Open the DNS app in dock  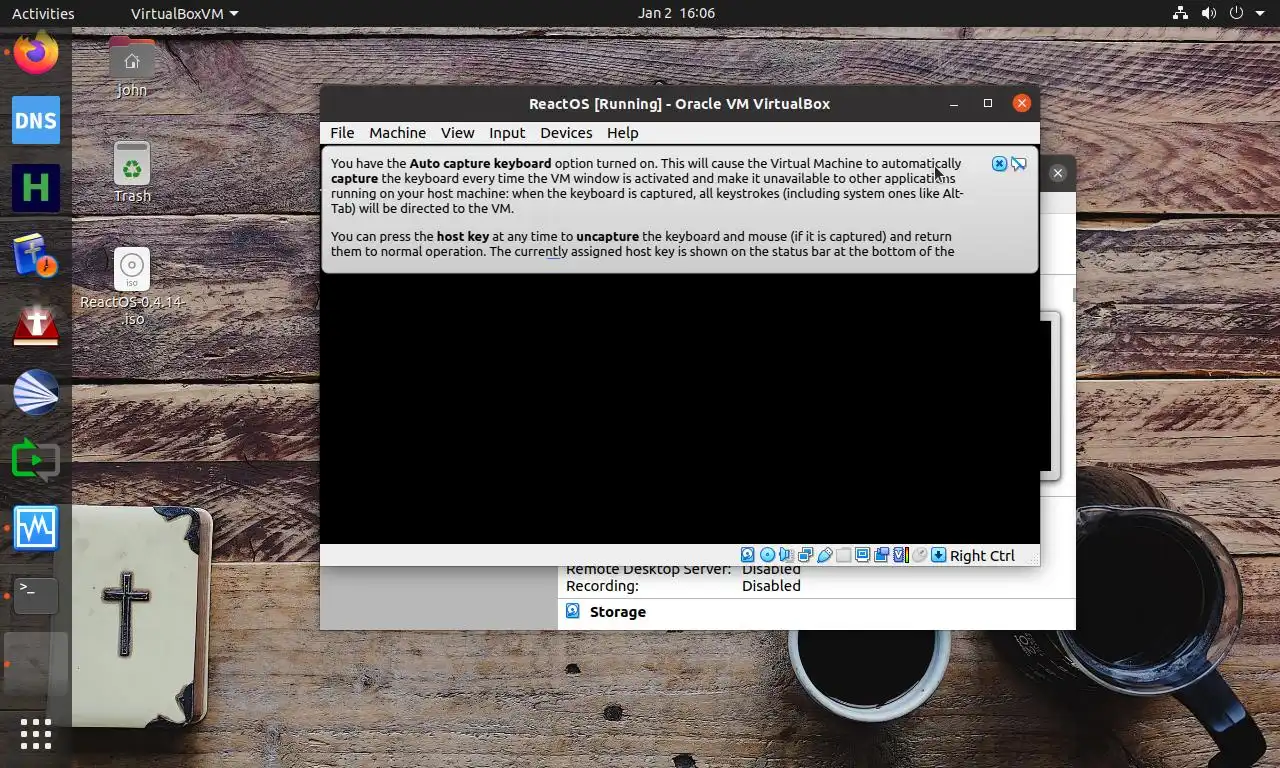36,120
